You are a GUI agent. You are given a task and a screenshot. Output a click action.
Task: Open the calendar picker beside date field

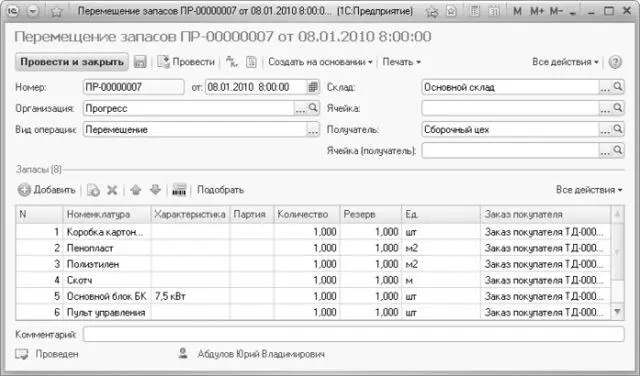click(x=313, y=87)
